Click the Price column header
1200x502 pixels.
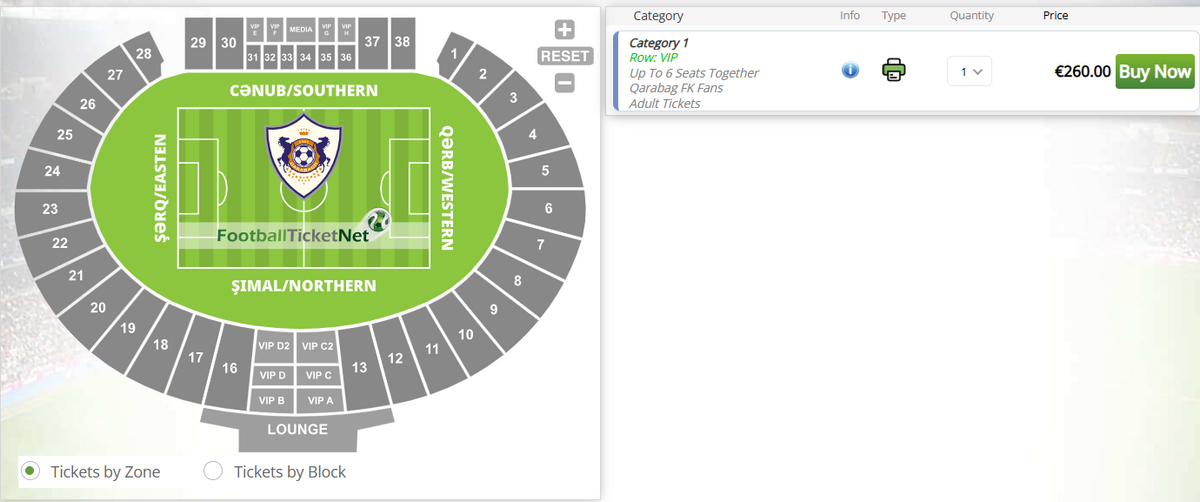pos(1055,15)
